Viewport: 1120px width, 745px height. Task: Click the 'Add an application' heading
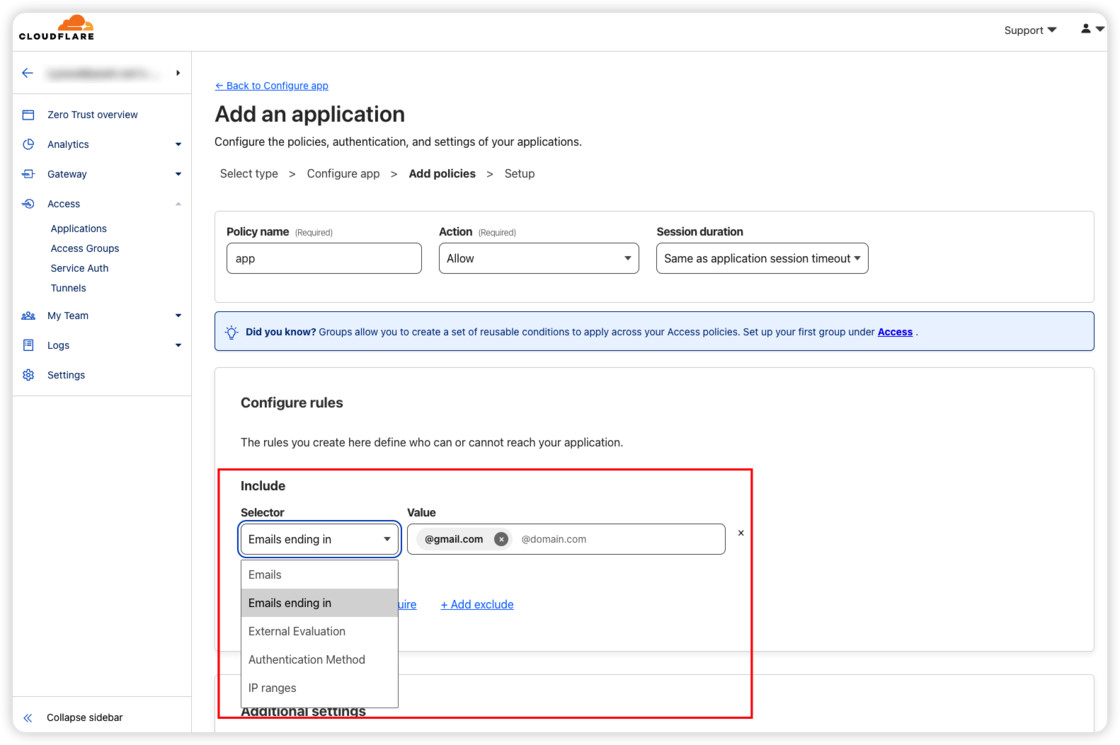pyautogui.click(x=309, y=114)
